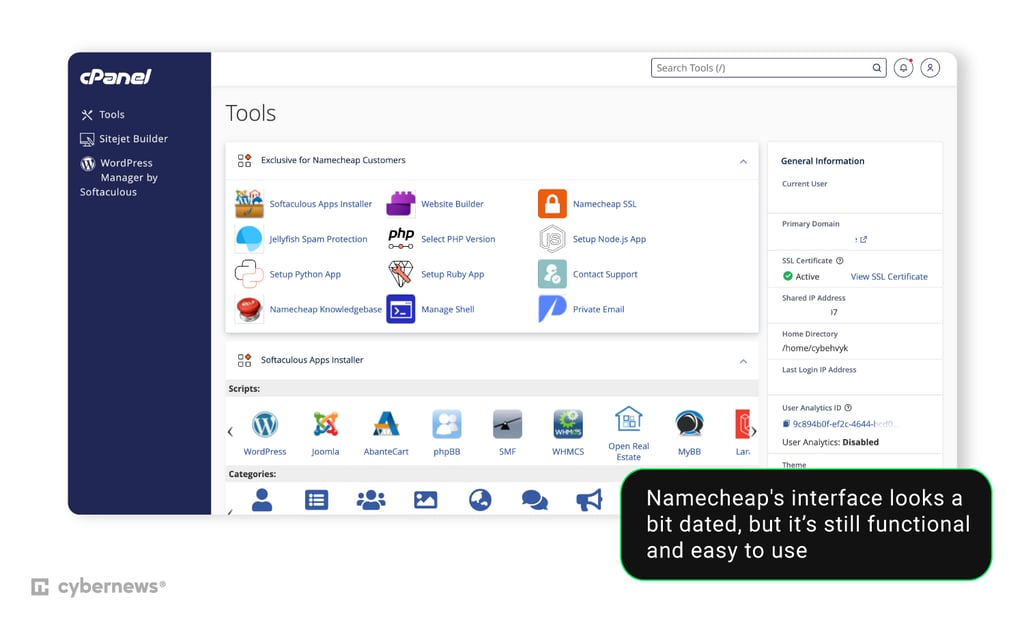Copy the User Analytics ID icon
The image size is (1024, 623).
(786, 424)
